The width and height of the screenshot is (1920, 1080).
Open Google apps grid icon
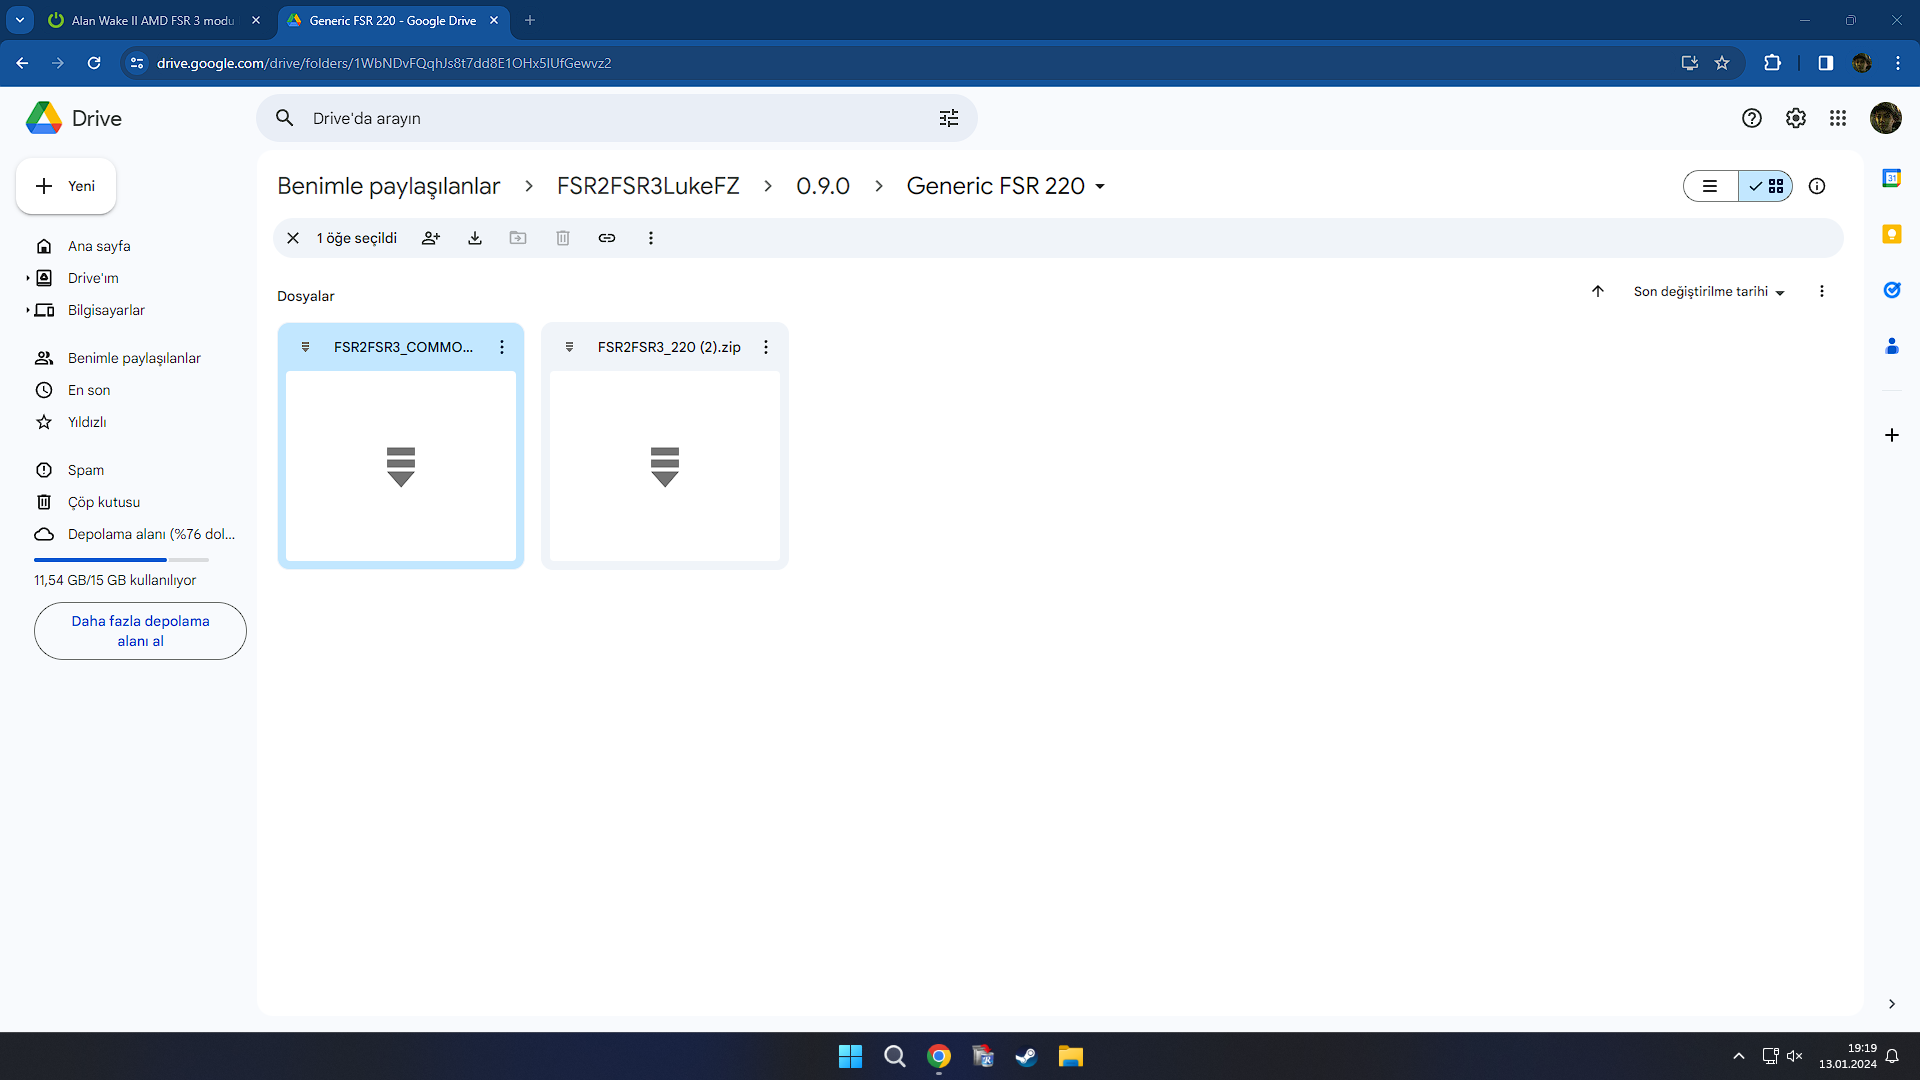tap(1838, 118)
